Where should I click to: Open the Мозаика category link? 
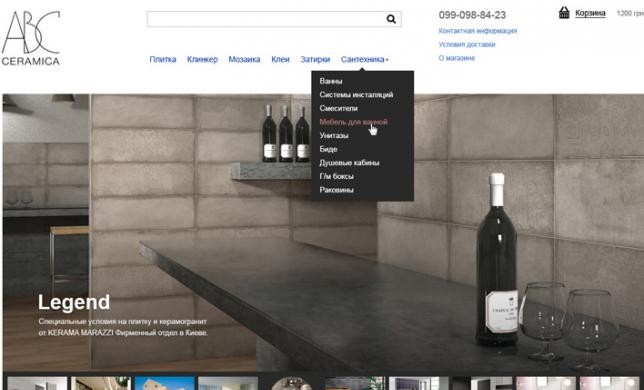click(x=244, y=60)
